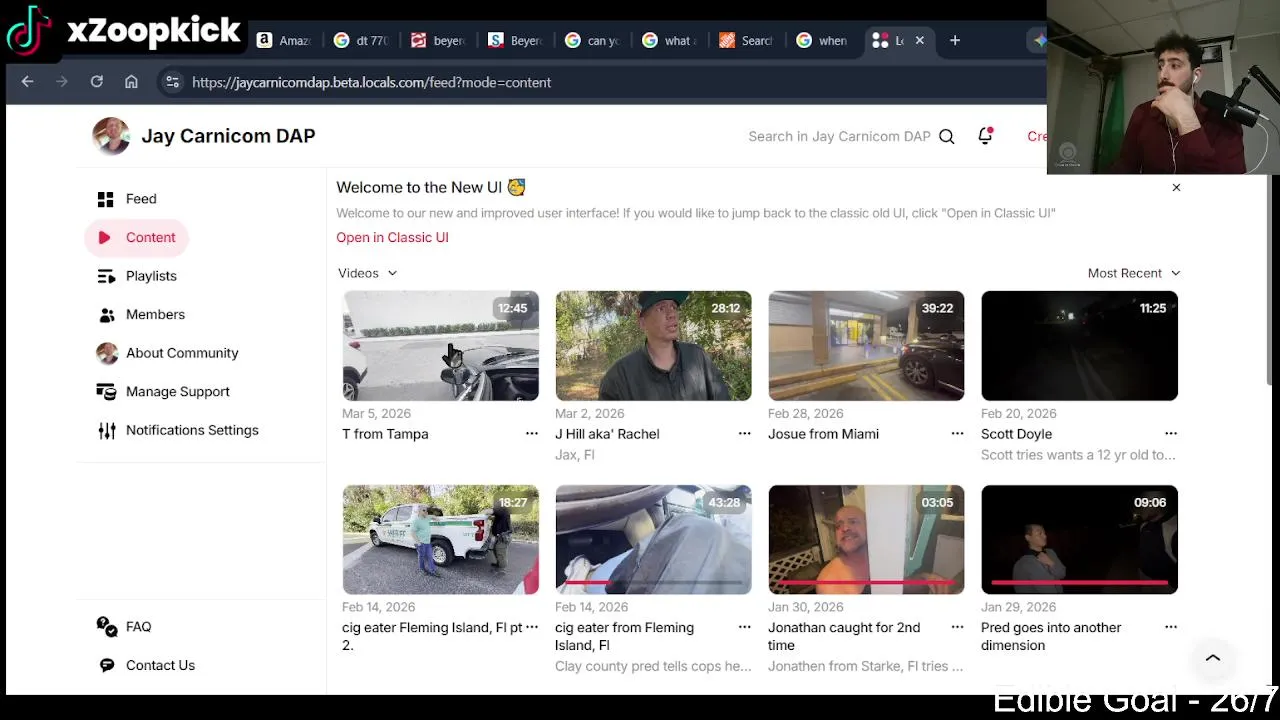The height and width of the screenshot is (720, 1280).
Task: Click the Manage Support card icon
Action: [106, 392]
